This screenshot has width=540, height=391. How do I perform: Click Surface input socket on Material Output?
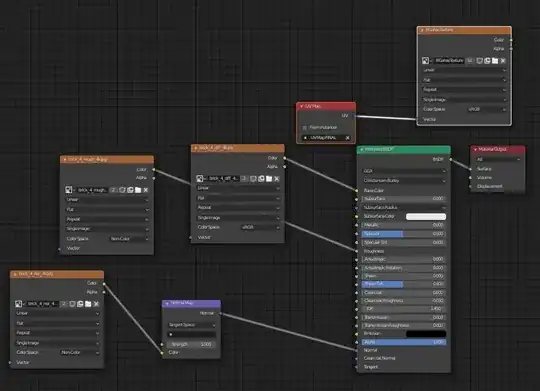pyautogui.click(x=471, y=169)
